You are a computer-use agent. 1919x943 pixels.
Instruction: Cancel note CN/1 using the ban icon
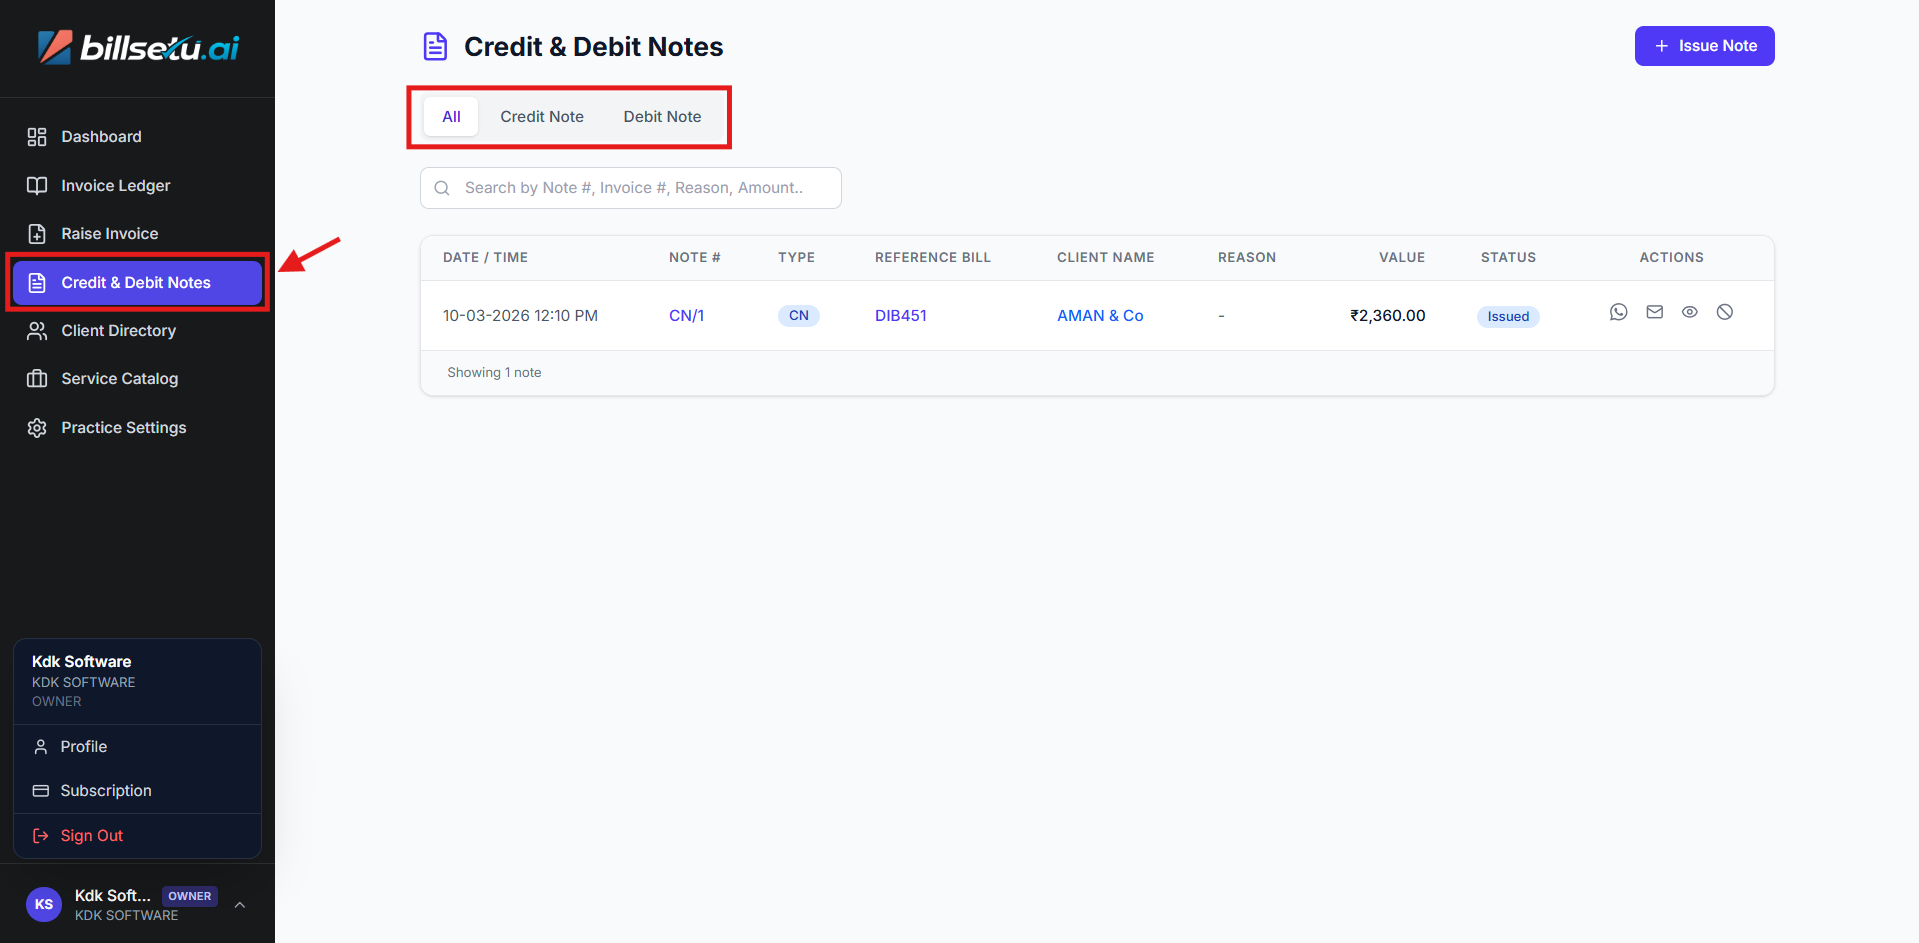(1724, 312)
